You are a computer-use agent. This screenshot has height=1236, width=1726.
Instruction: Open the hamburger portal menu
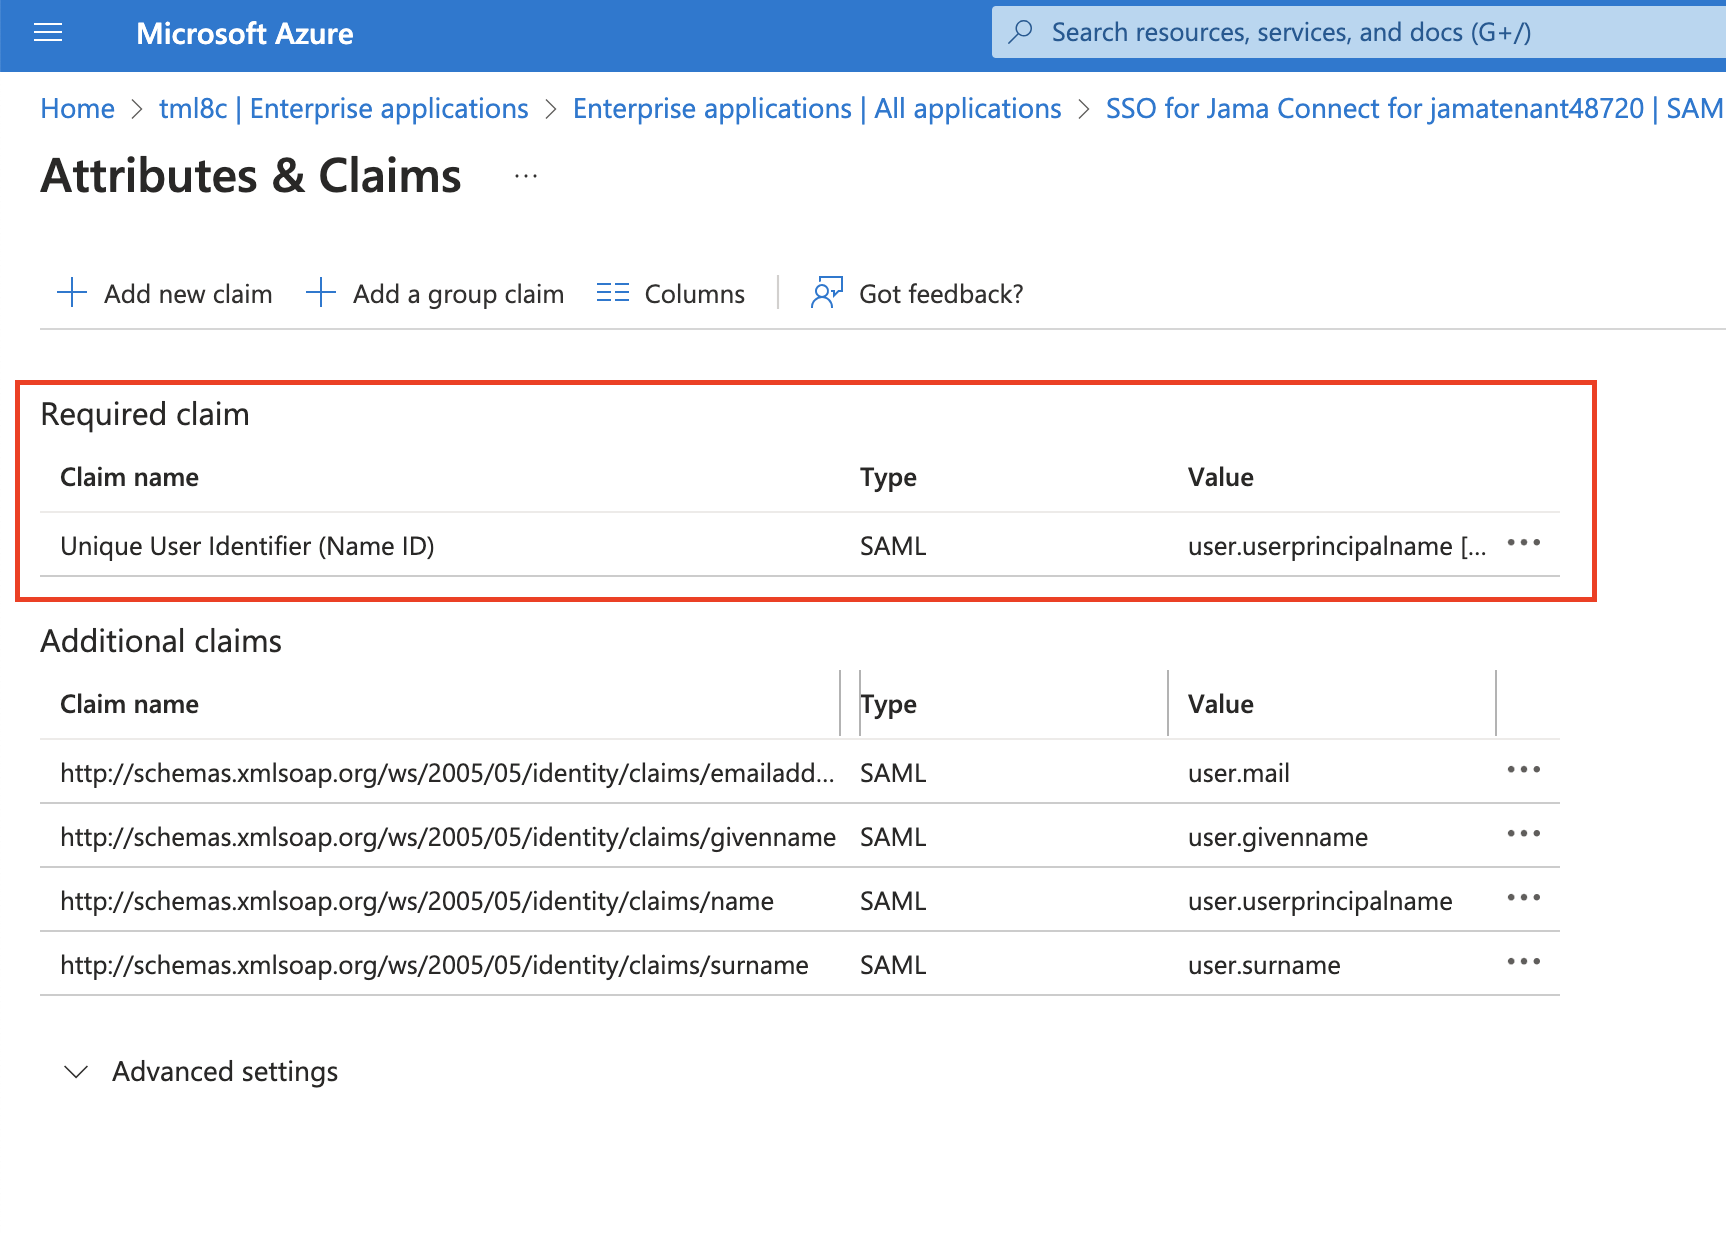(x=48, y=33)
